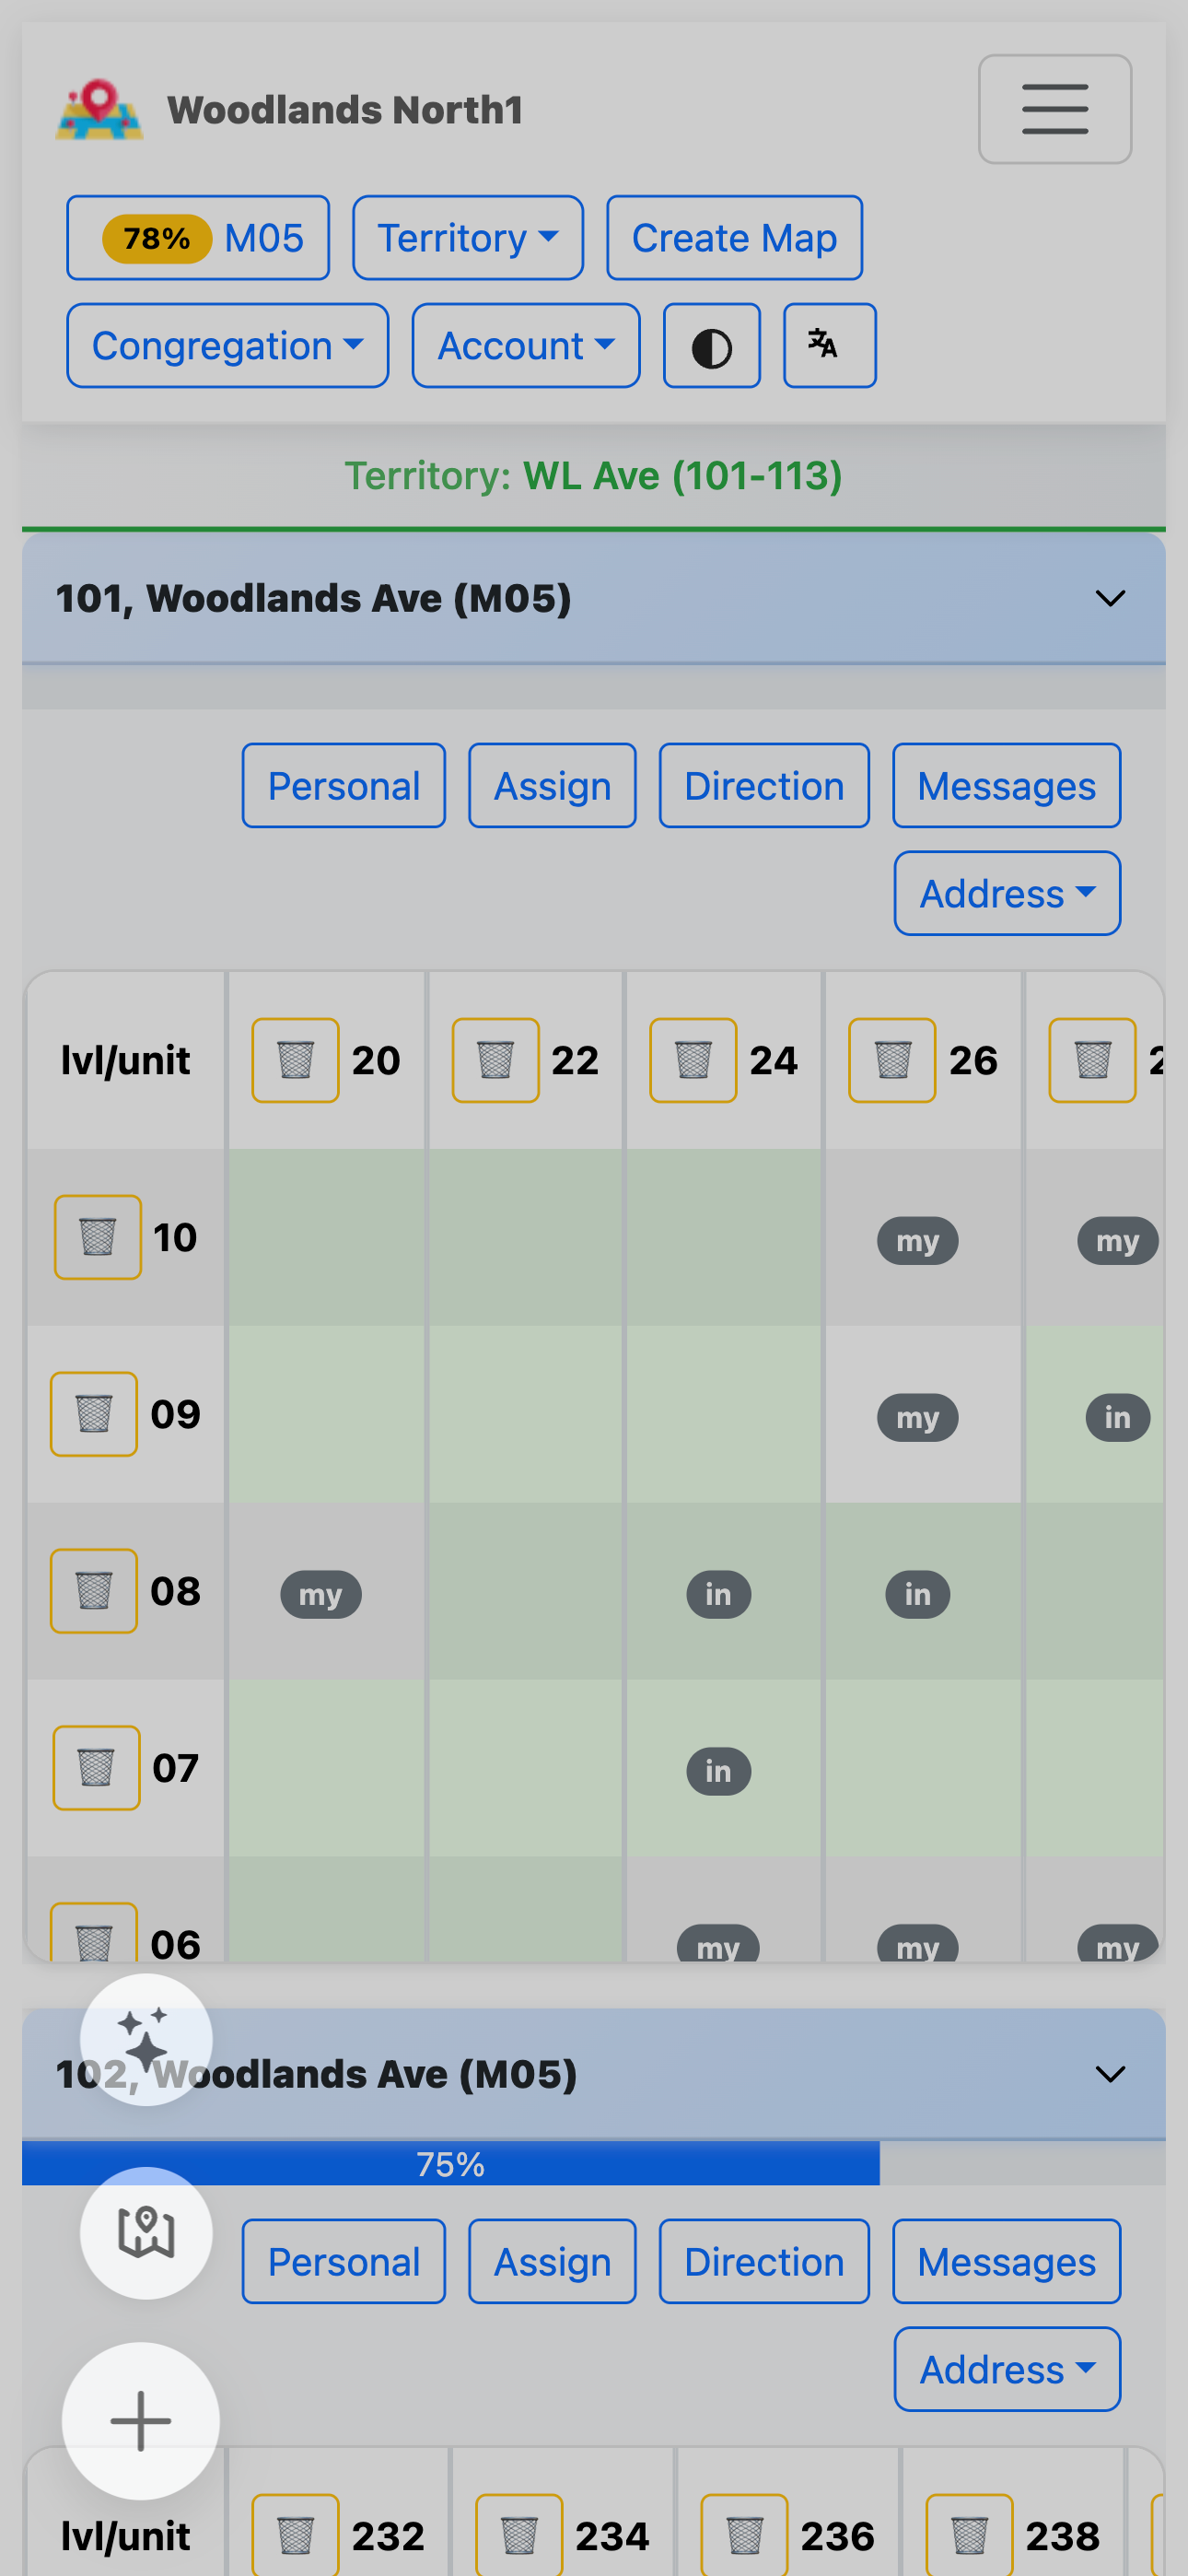
Task: Open the Account menu
Action: (x=525, y=345)
